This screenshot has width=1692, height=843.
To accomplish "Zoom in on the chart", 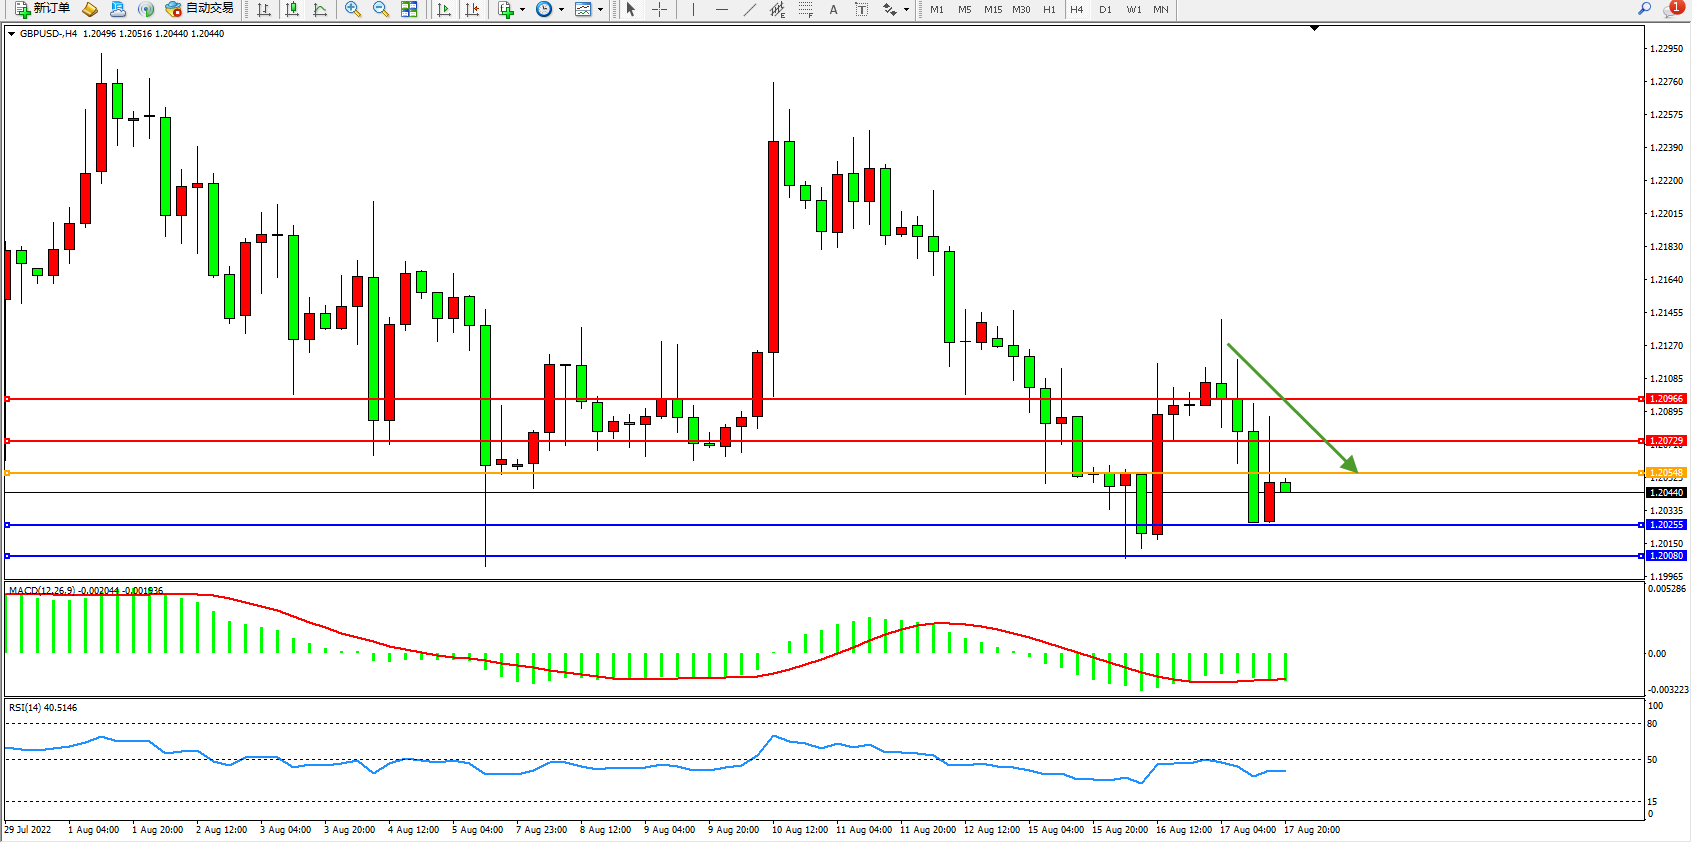I will click(x=353, y=9).
